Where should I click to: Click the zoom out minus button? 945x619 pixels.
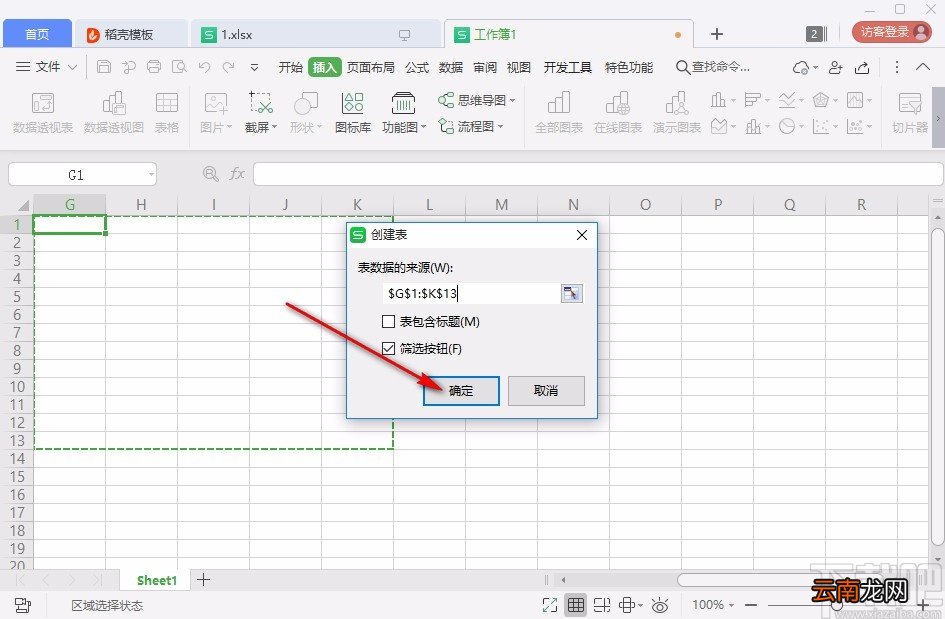(x=751, y=605)
